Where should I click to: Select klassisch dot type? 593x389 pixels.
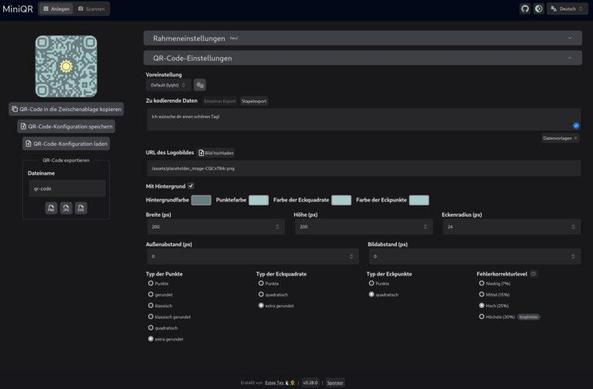click(151, 305)
